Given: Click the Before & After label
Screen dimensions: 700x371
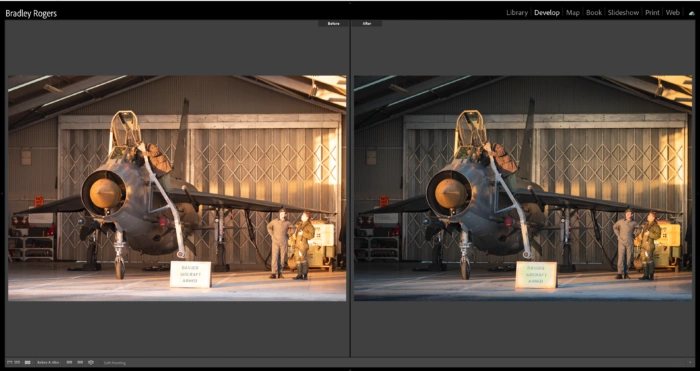Looking at the screenshot, I should [48, 363].
